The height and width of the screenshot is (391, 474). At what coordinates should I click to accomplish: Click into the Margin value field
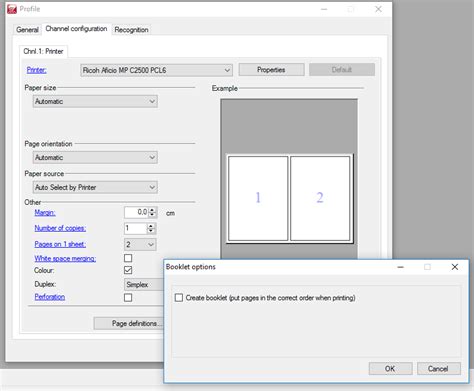click(136, 212)
